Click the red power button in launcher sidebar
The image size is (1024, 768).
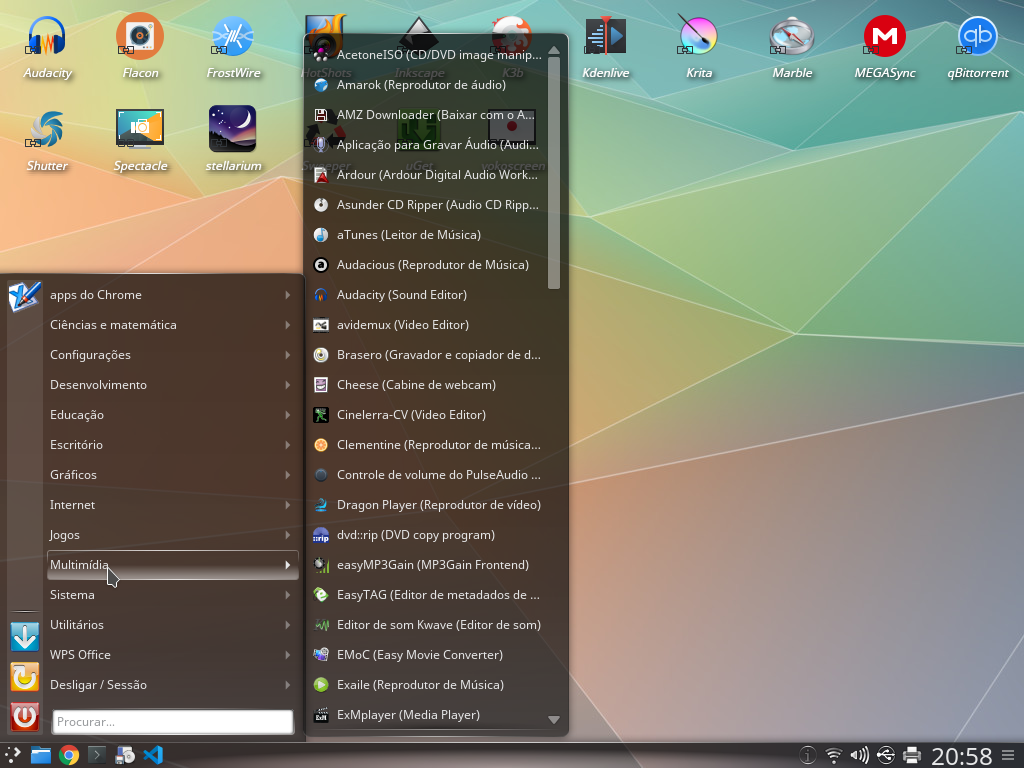(25, 716)
